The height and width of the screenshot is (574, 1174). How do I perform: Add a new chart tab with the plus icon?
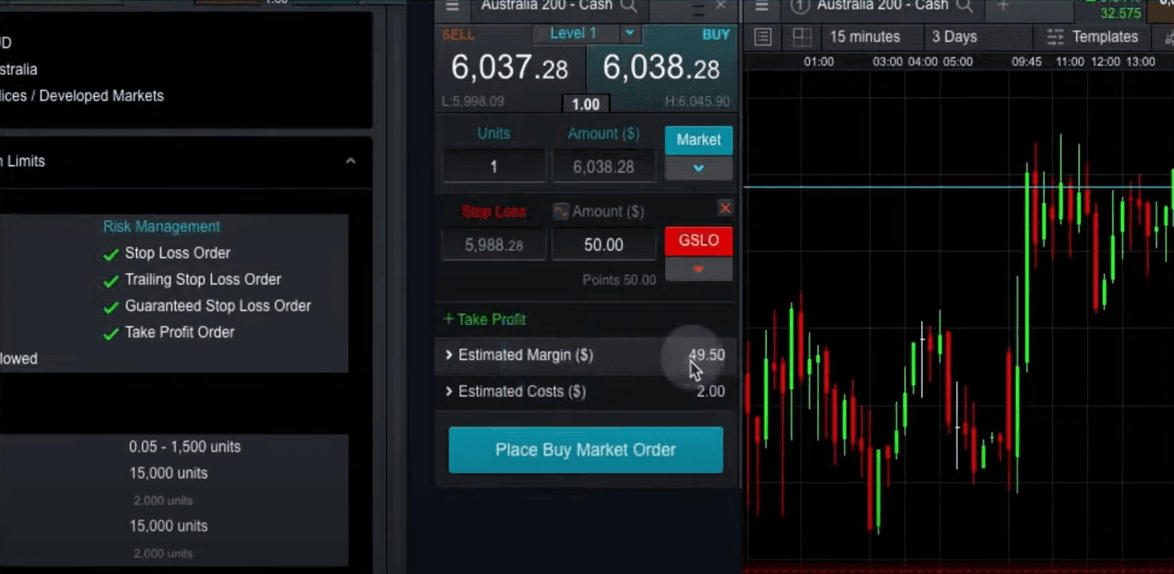click(1003, 6)
